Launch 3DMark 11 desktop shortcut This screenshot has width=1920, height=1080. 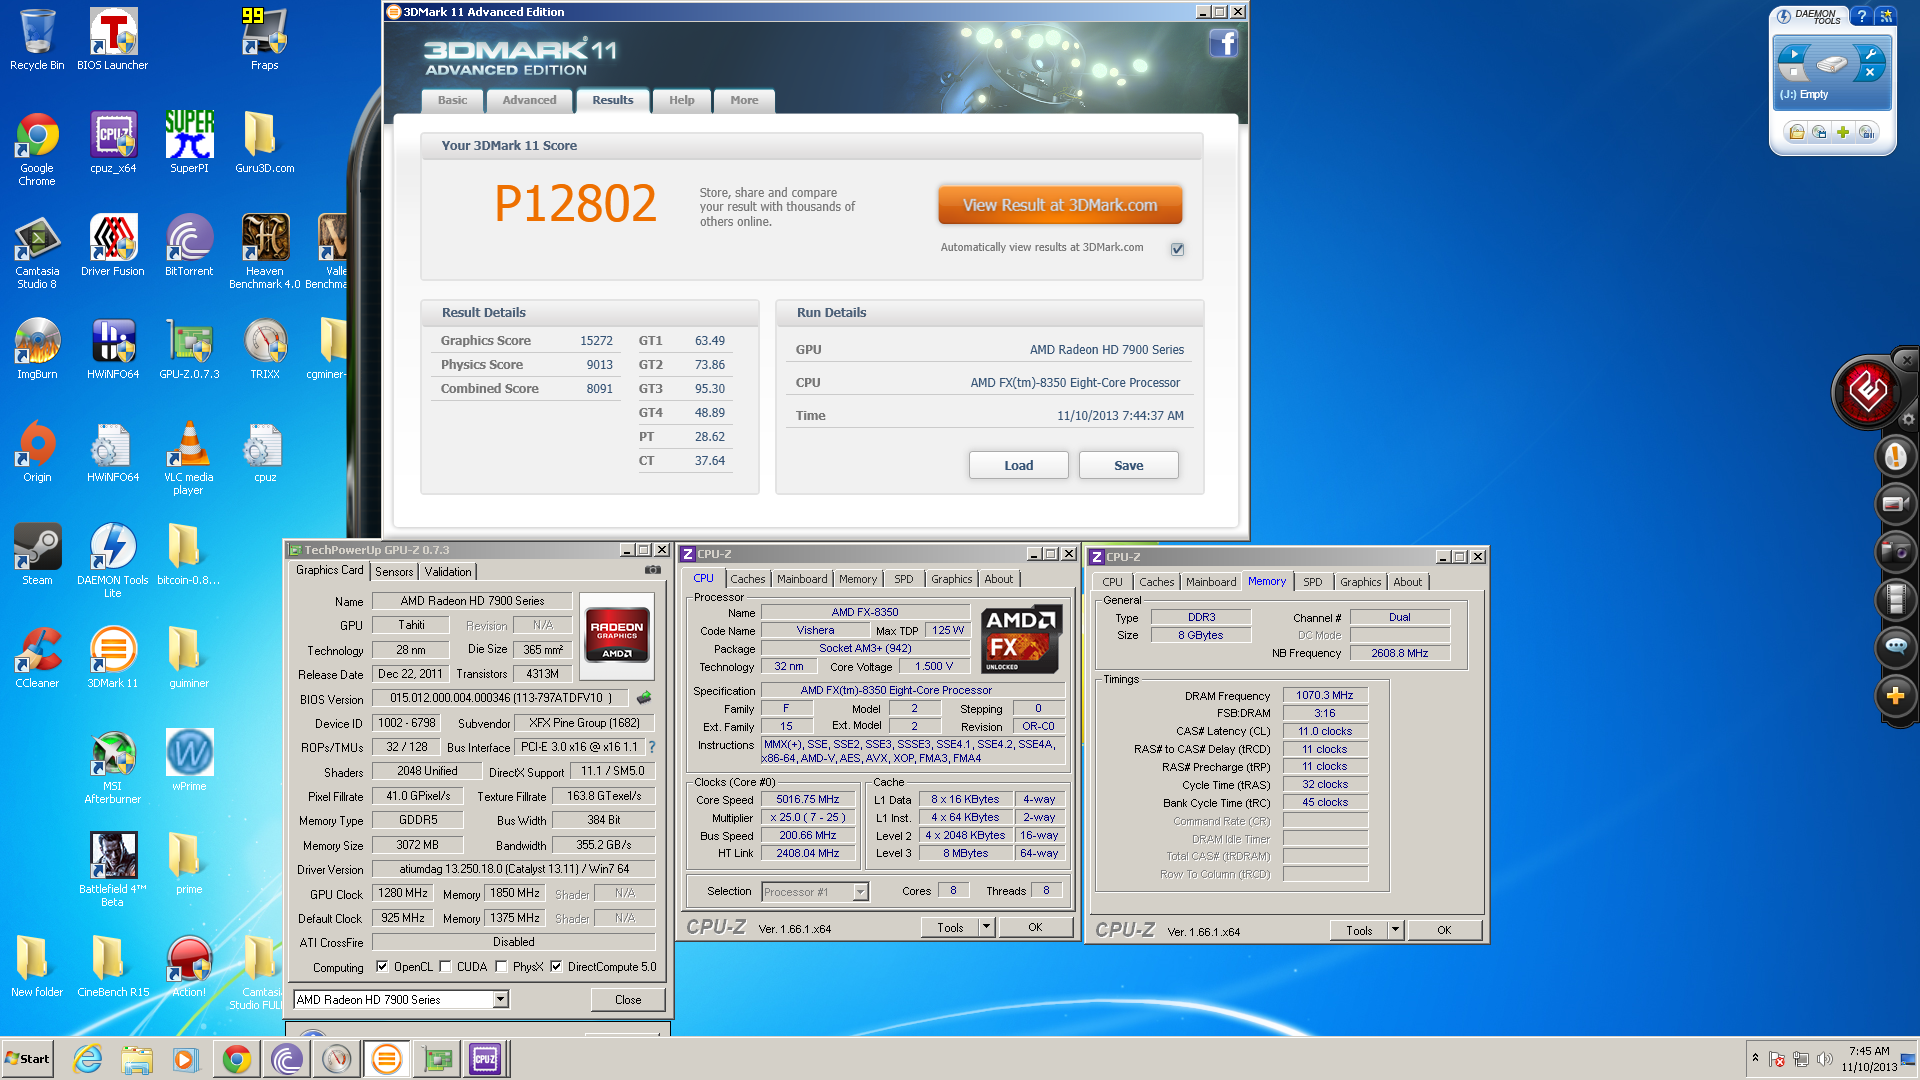[113, 658]
